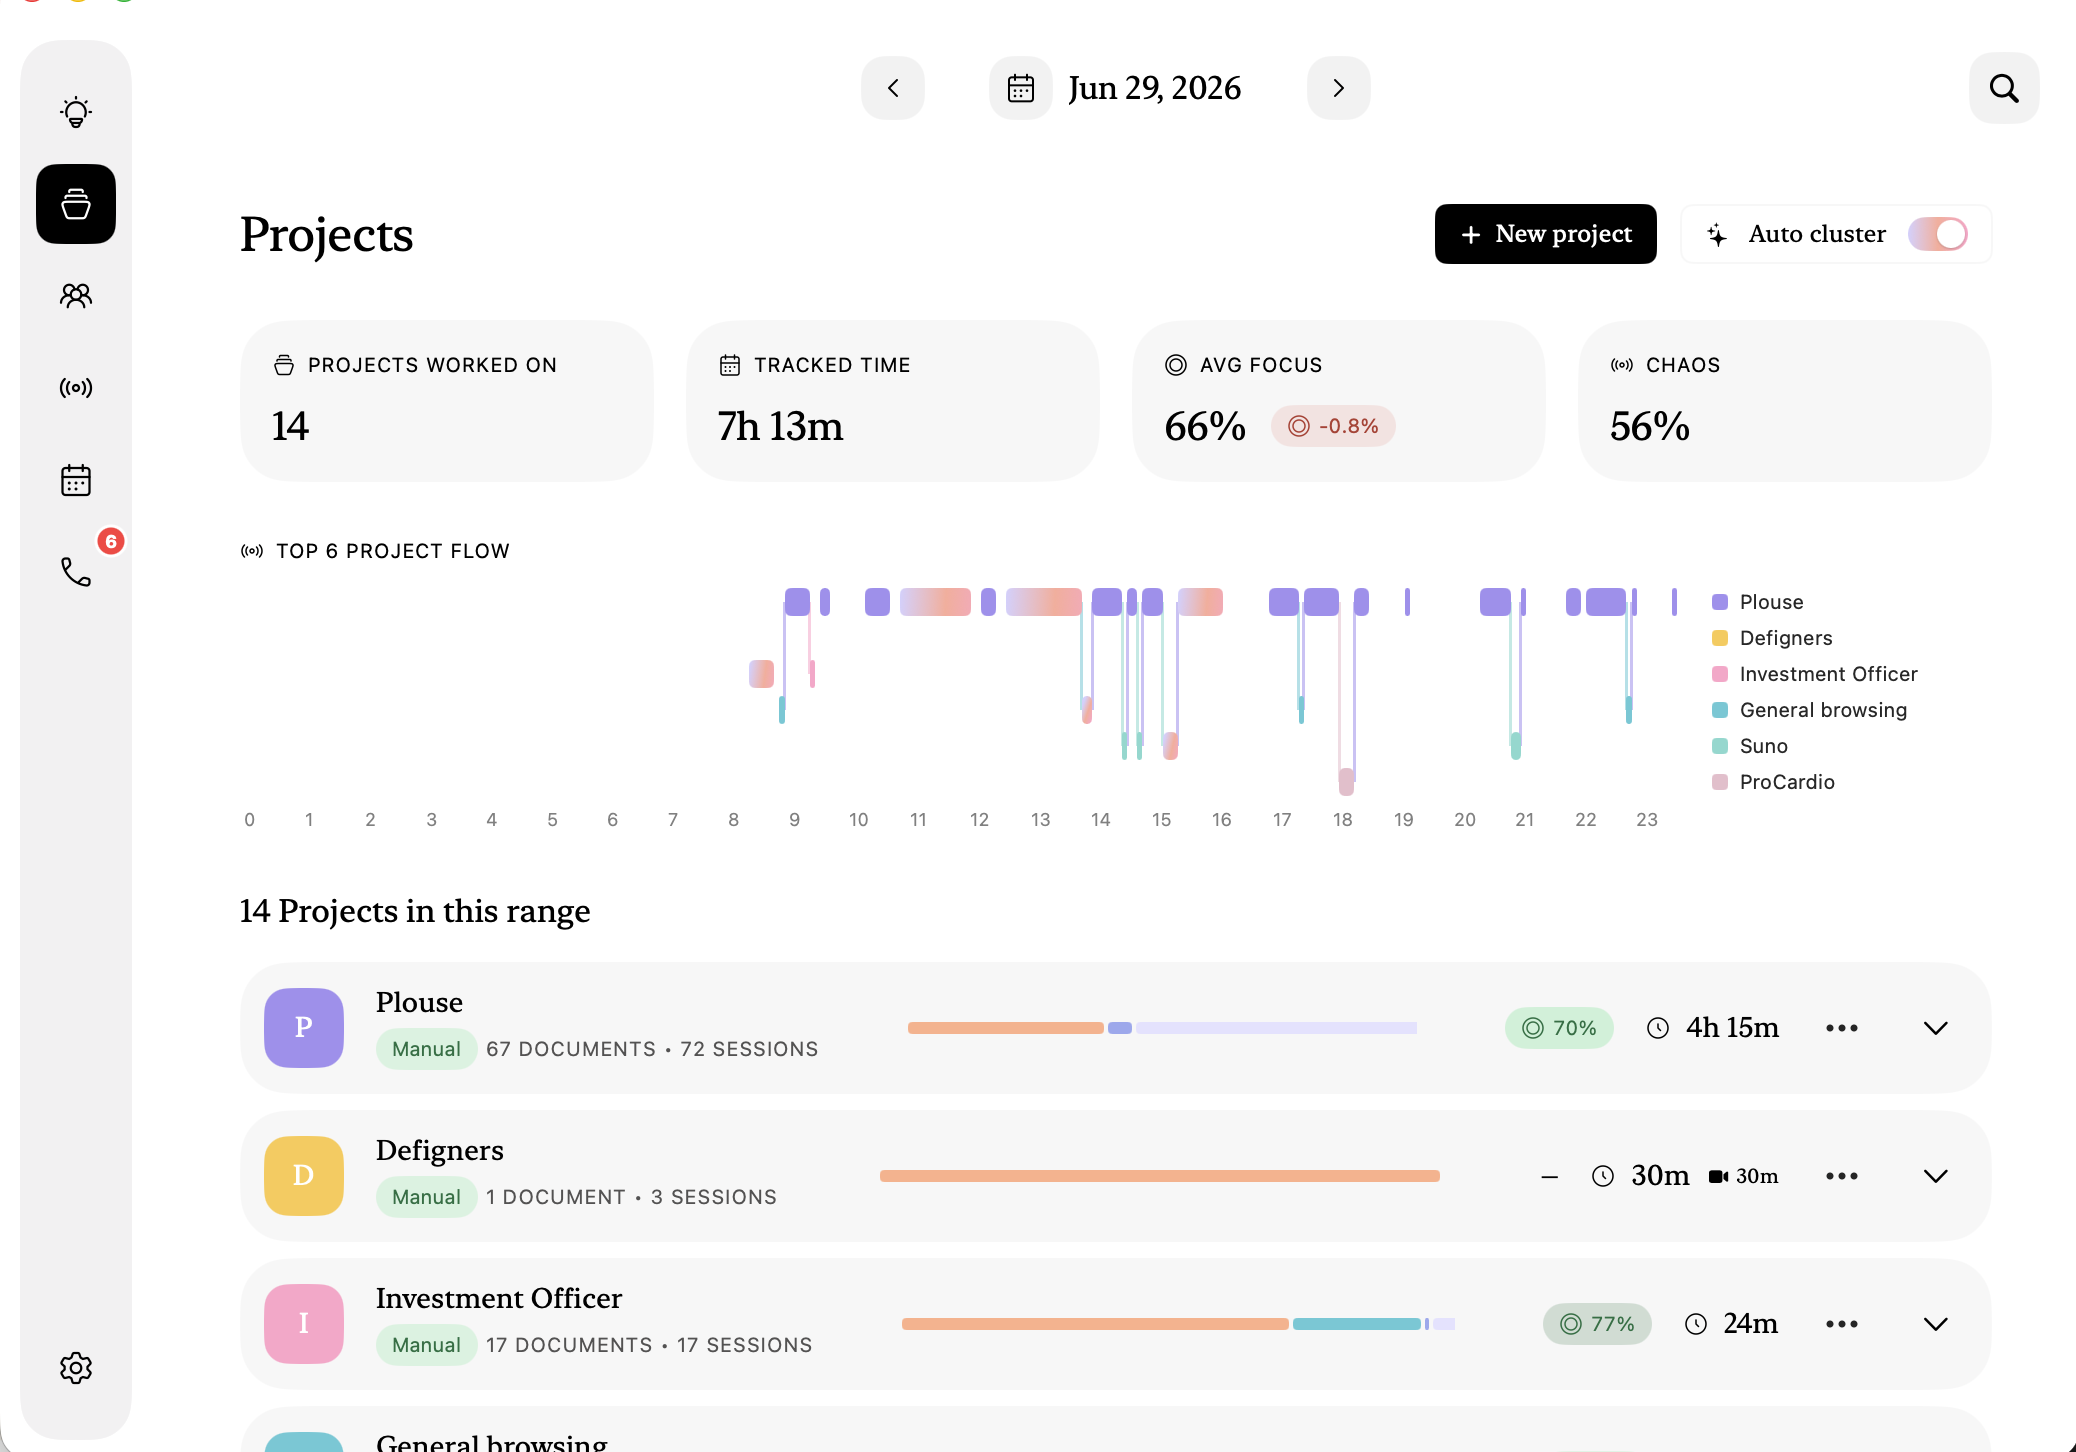Screen dimensions: 2076x1452
Task: Select the Projects sidebar icon
Action: (76, 204)
